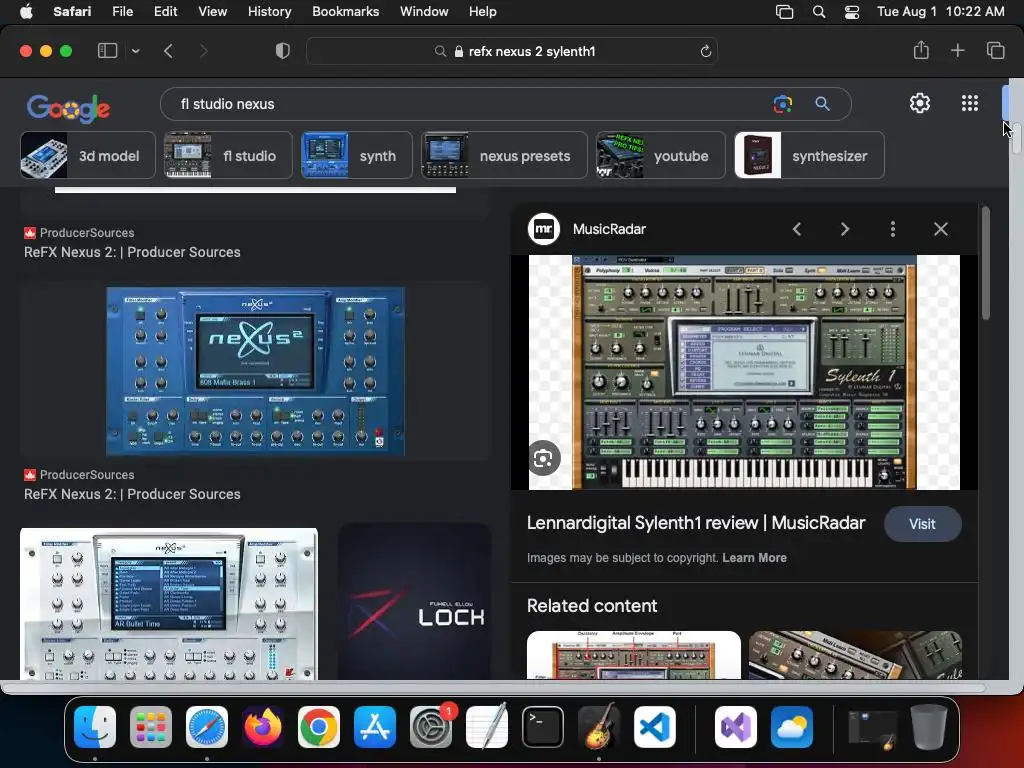The height and width of the screenshot is (768, 1024).
Task: Click the address bar with refx nexus 2 sylenth1
Action: [511, 51]
